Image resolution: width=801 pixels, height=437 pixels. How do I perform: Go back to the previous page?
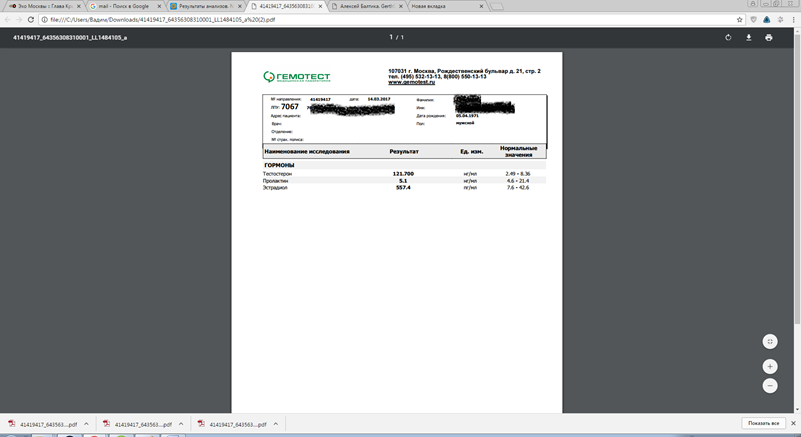(6, 19)
